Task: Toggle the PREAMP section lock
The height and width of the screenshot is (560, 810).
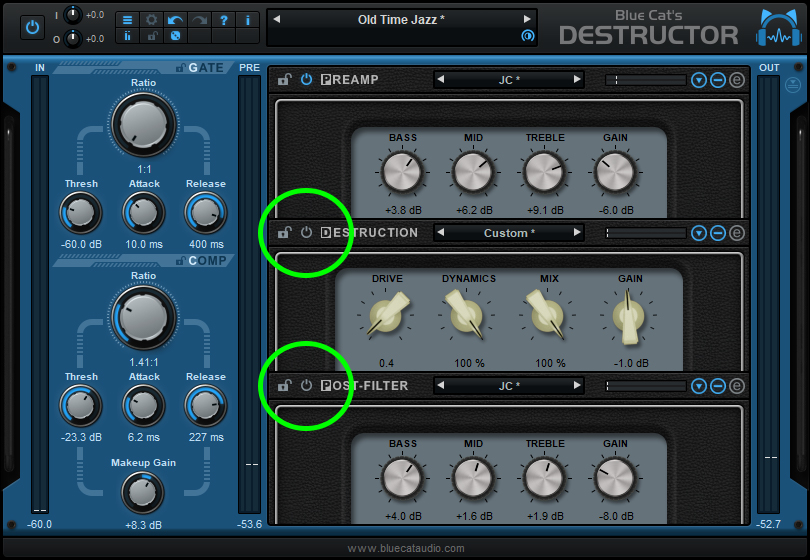Action: point(284,80)
